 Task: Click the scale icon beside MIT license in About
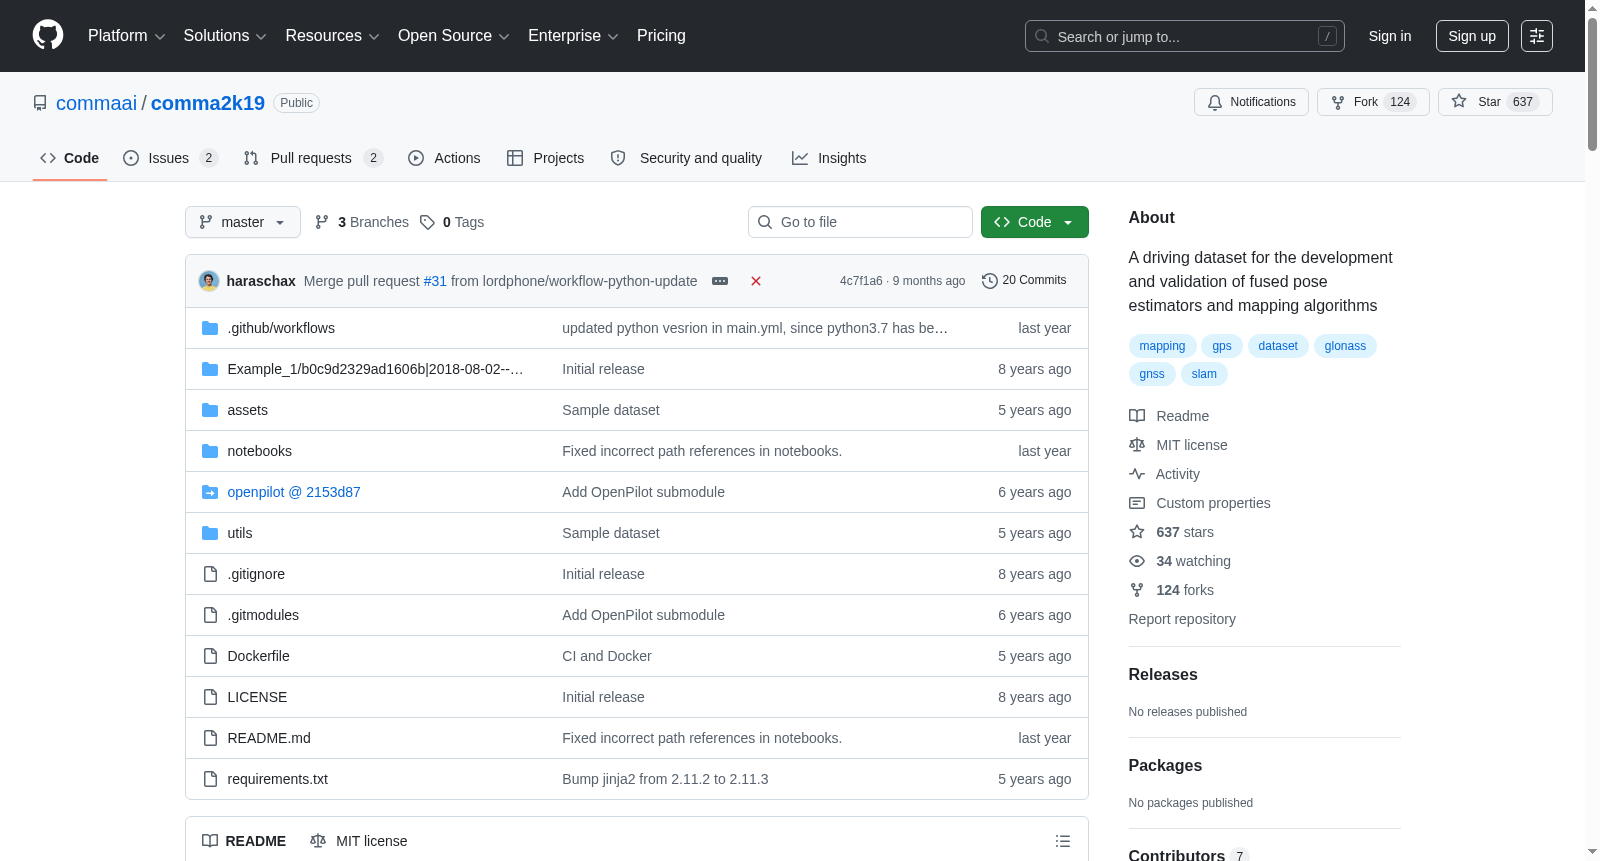(1137, 445)
